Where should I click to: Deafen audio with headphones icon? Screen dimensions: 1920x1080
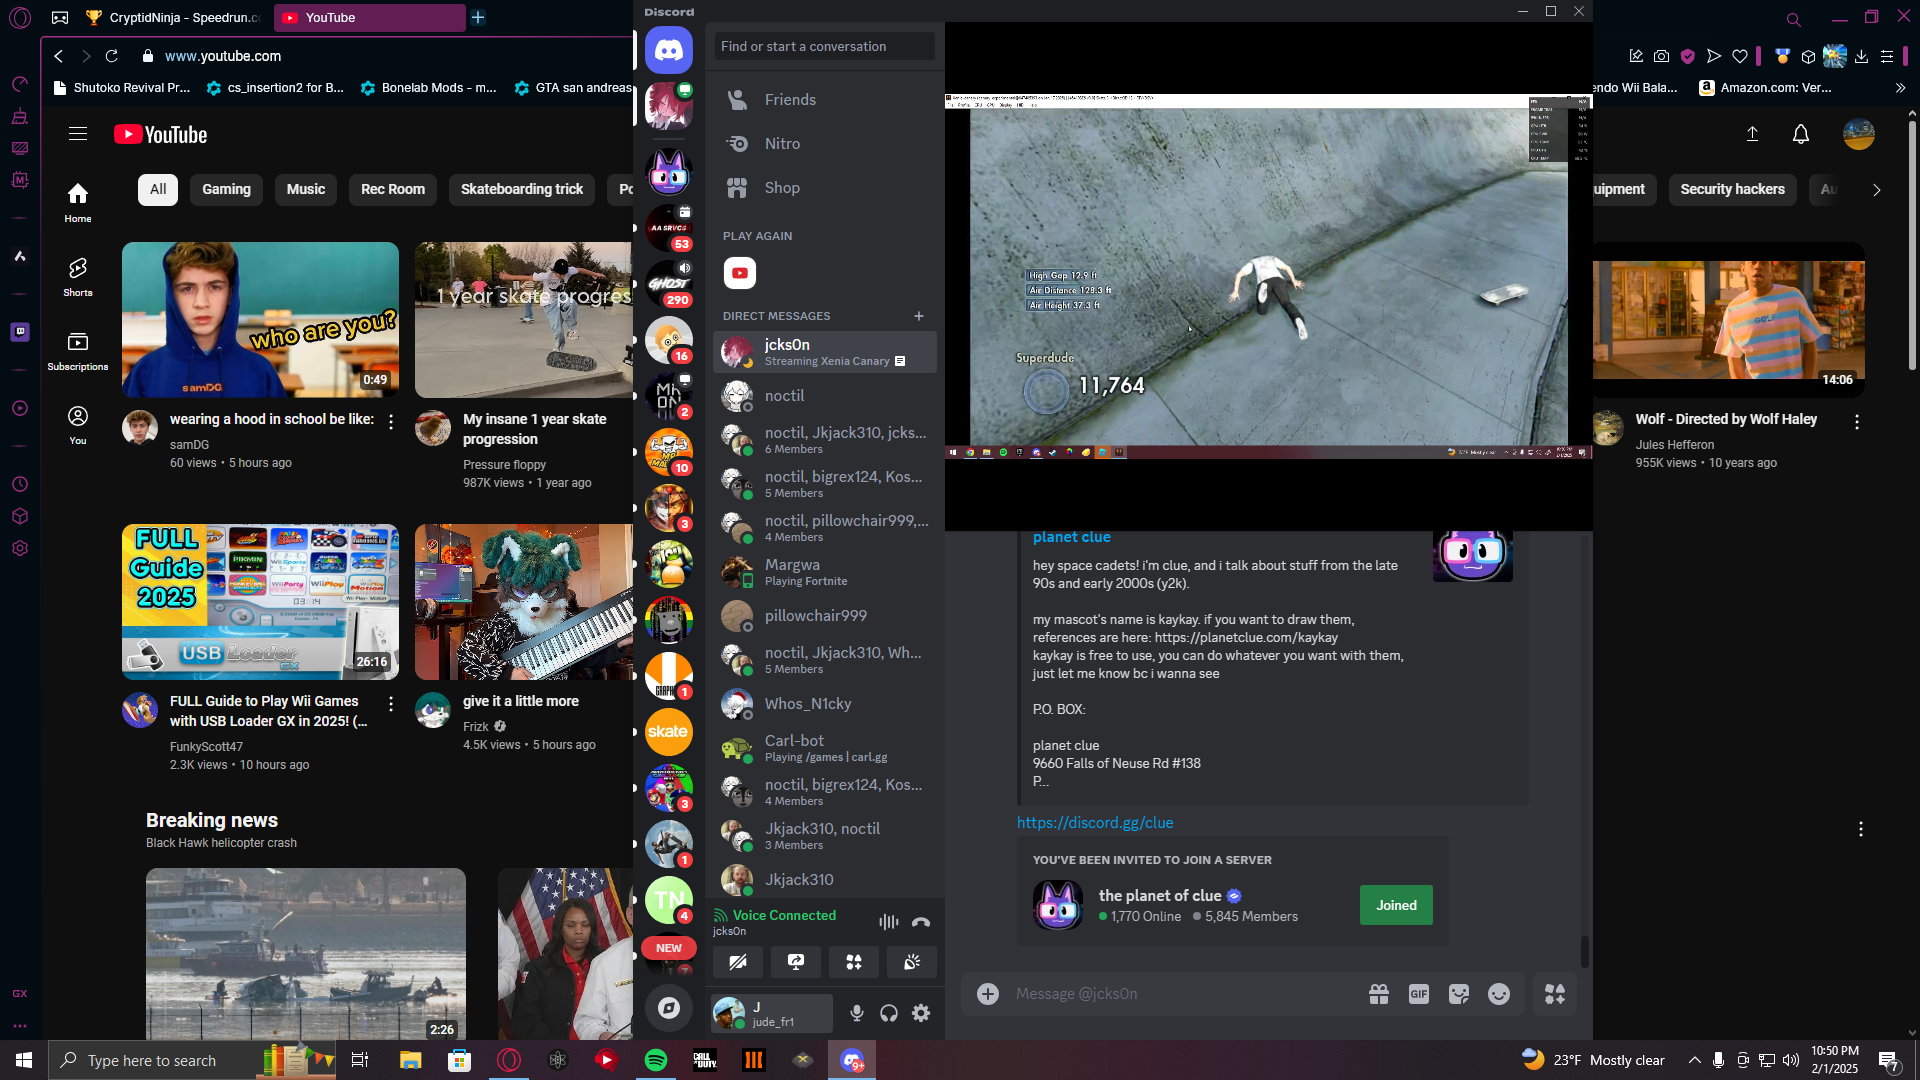click(x=889, y=1013)
